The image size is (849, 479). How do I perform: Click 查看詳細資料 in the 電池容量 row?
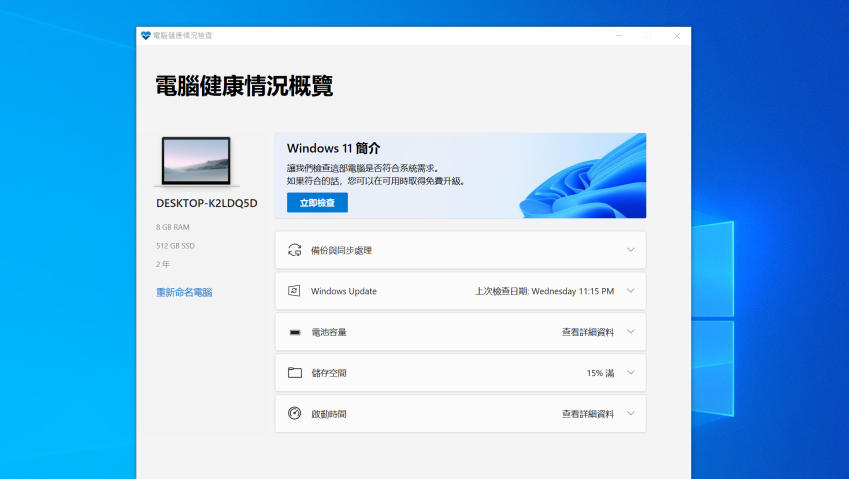pyautogui.click(x=587, y=332)
